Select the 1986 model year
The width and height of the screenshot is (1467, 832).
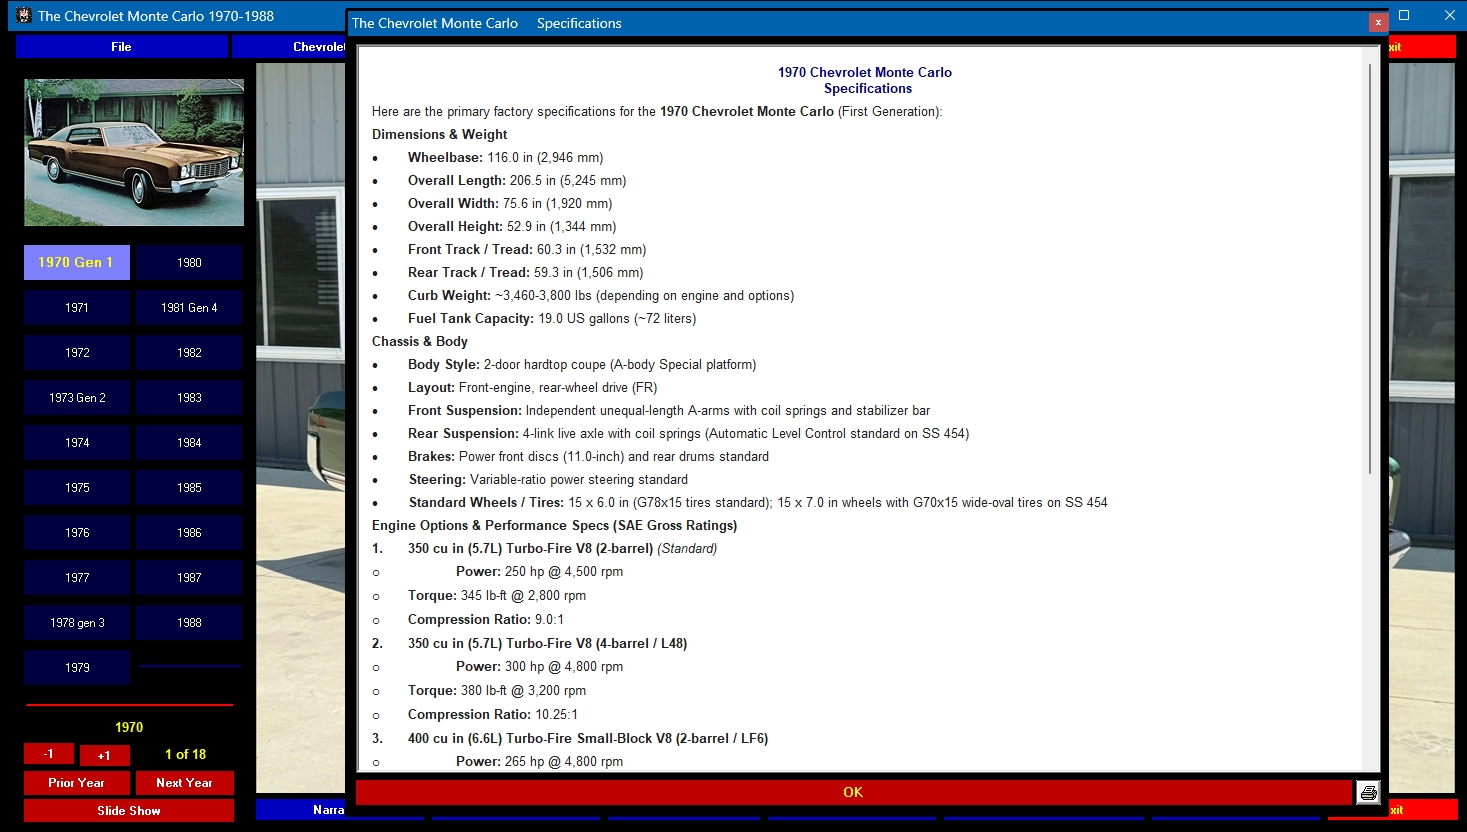coord(189,533)
